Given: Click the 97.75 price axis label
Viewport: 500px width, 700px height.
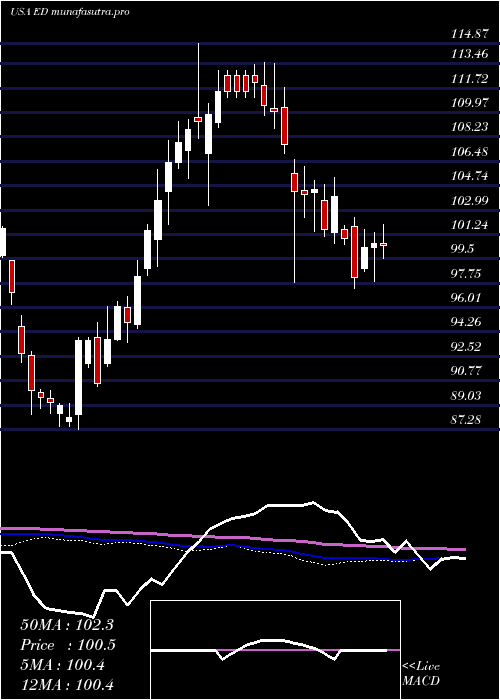Looking at the screenshot, I should coord(466,274).
